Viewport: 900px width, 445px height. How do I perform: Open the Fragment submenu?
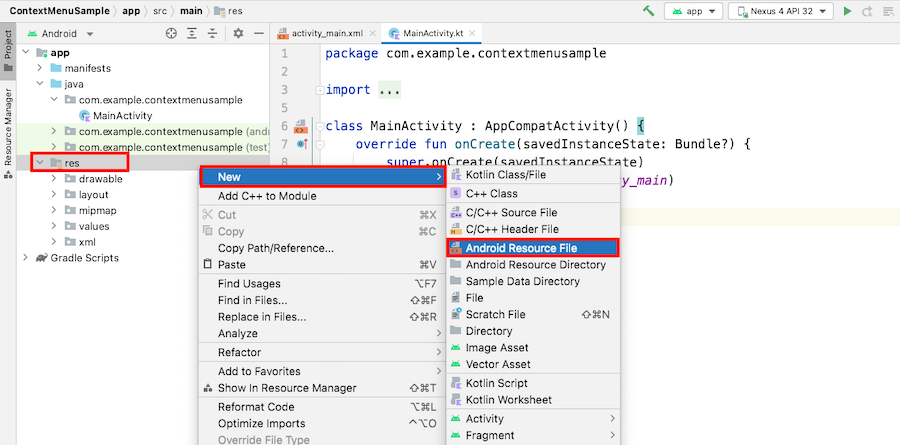click(533, 435)
